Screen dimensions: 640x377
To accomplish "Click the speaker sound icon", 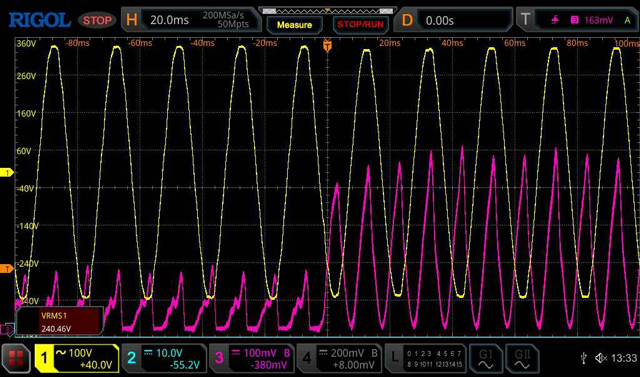I will (601, 358).
